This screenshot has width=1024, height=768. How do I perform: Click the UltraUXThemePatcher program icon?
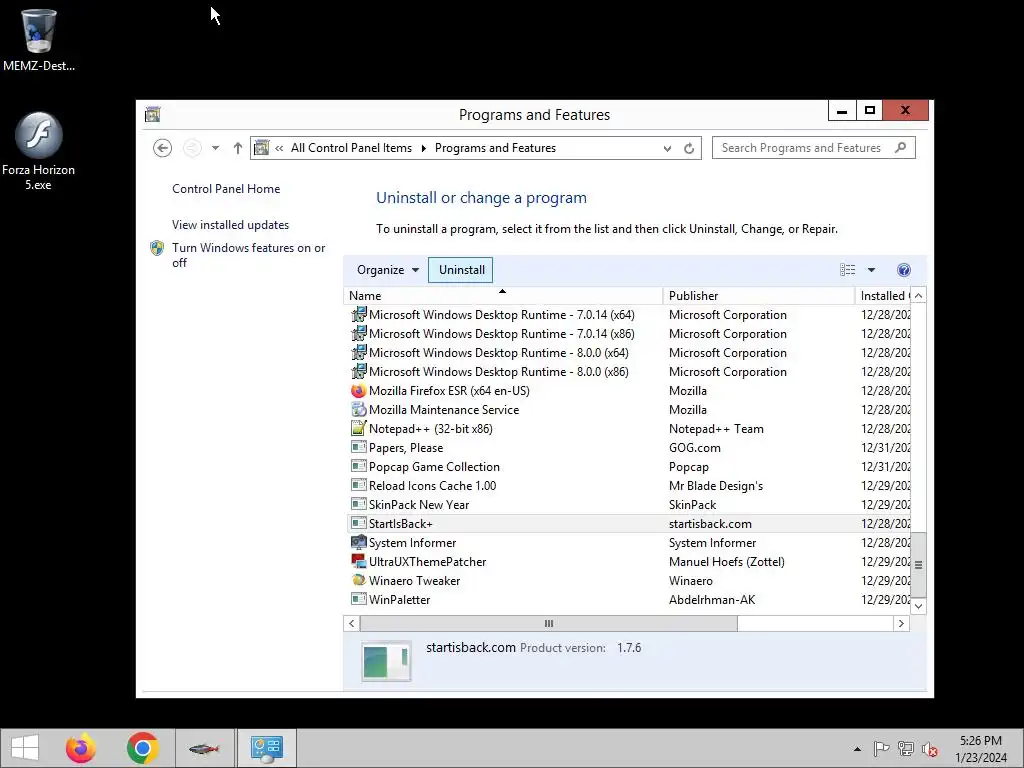[359, 561]
